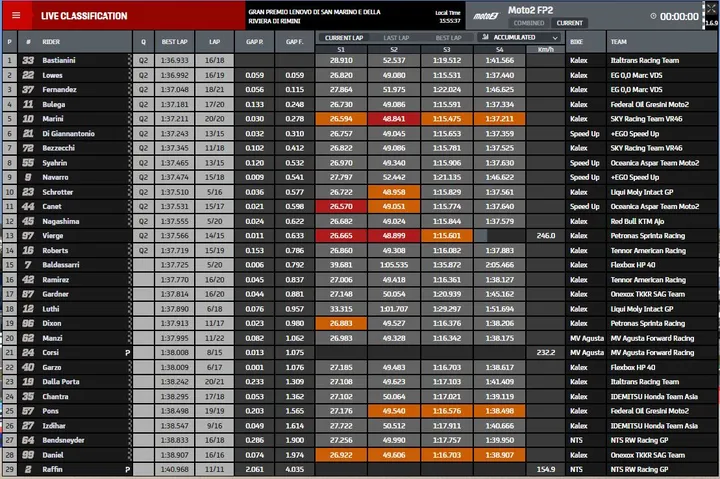Switch to the COMBINED session tab
The width and height of the screenshot is (720, 479).
(529, 23)
